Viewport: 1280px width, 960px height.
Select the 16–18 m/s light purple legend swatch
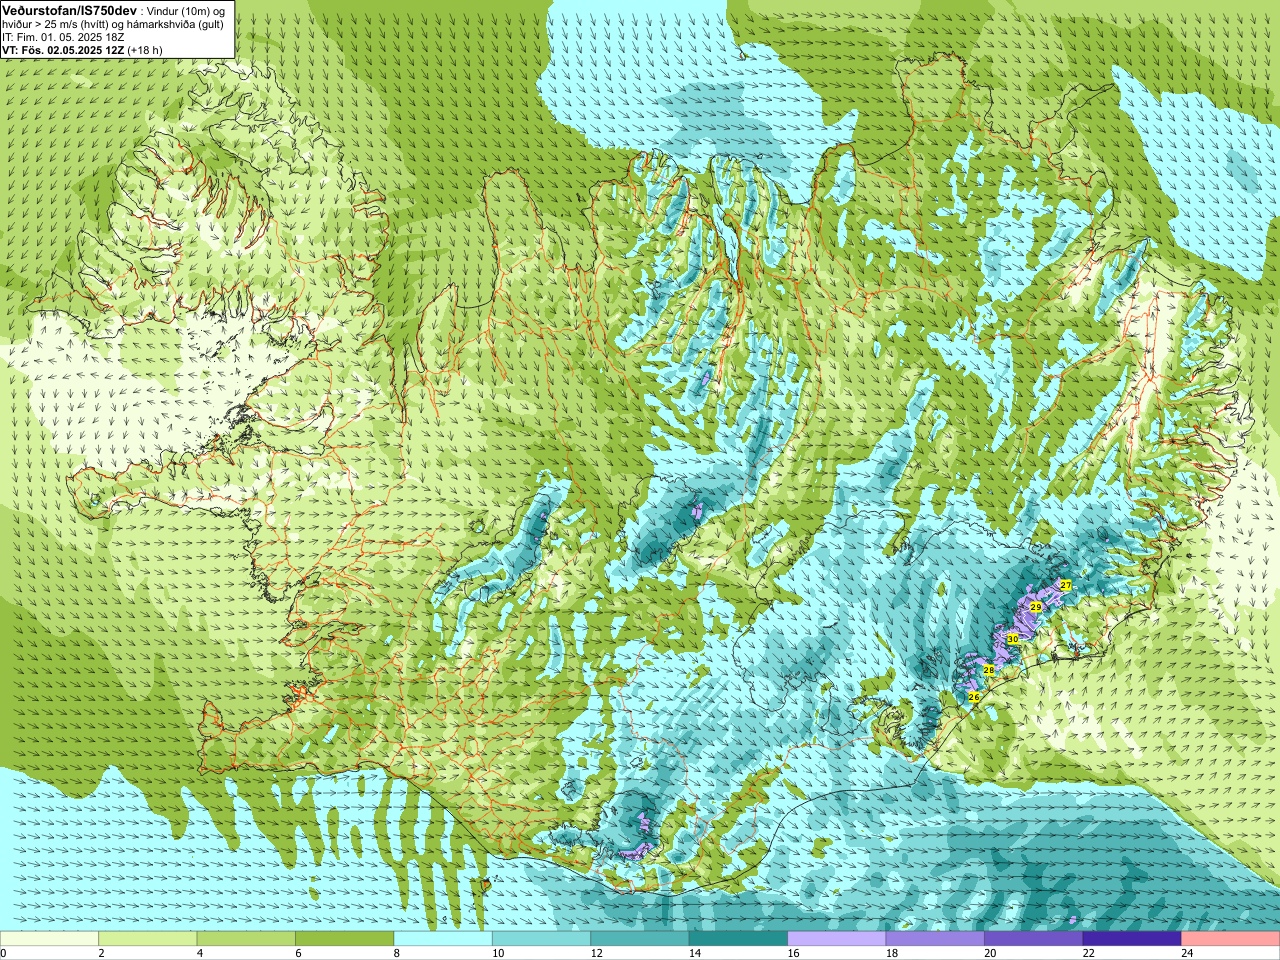837,939
